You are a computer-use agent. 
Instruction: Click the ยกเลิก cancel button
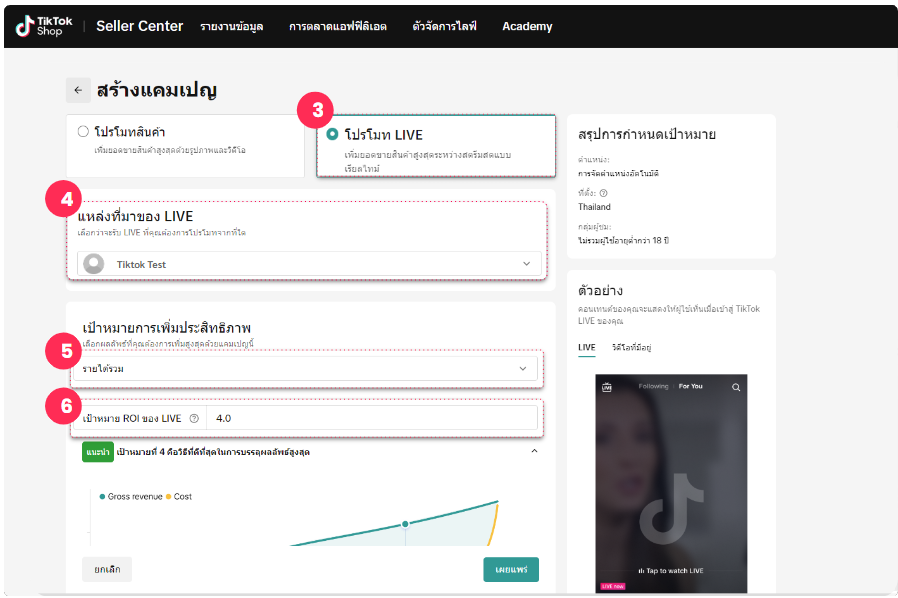[107, 569]
